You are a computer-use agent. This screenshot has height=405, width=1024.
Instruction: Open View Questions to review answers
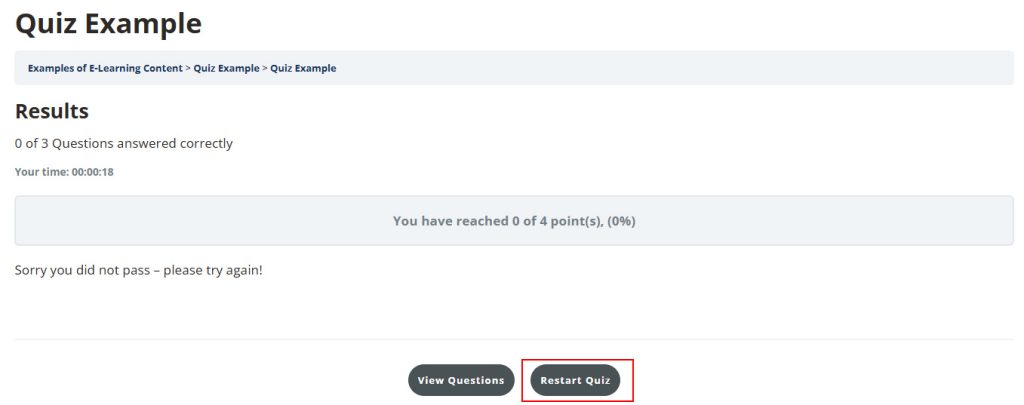click(461, 380)
